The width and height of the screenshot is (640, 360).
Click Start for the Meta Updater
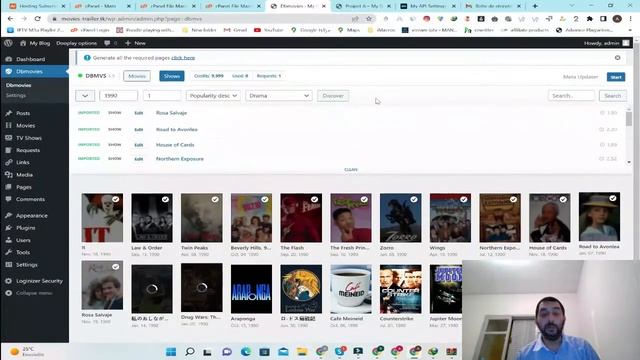click(x=616, y=77)
